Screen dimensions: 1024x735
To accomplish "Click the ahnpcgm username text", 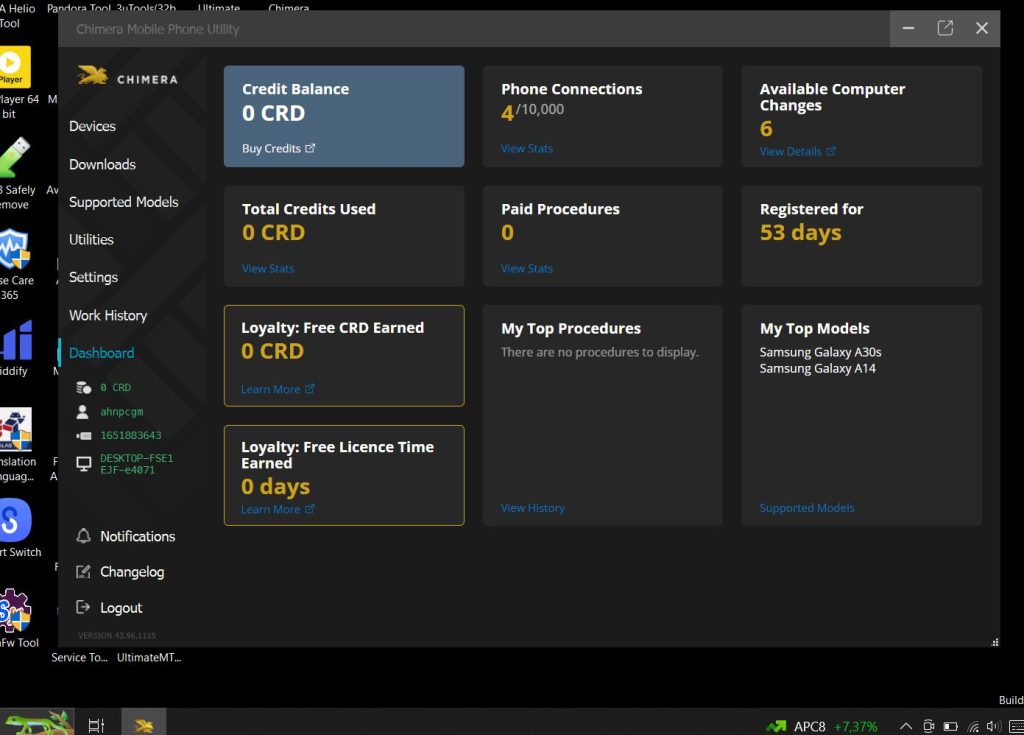I will tap(121, 412).
